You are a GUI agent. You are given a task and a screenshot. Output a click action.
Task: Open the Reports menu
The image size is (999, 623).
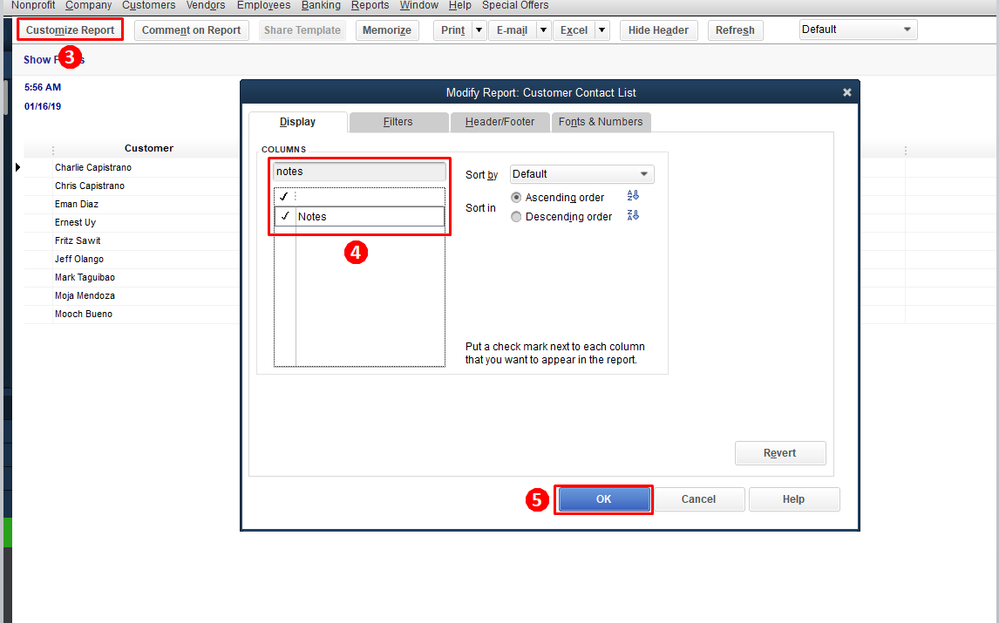pyautogui.click(x=370, y=5)
